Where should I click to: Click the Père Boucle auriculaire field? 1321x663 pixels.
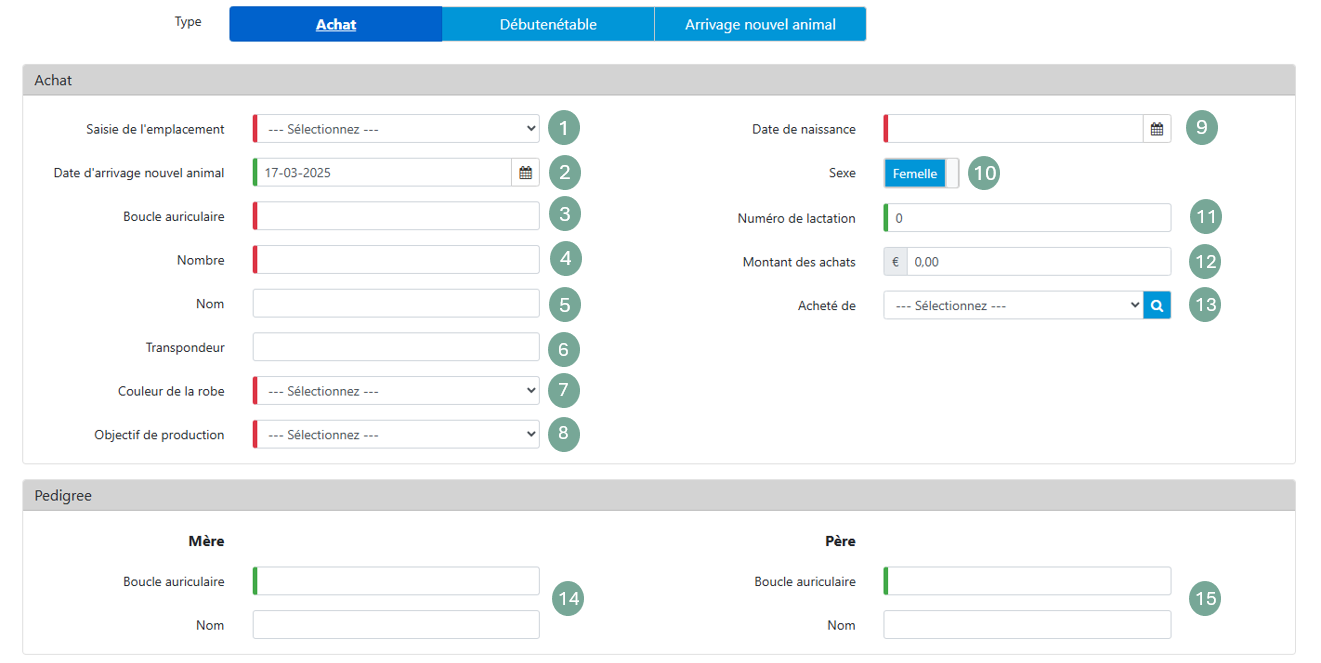coord(1027,581)
